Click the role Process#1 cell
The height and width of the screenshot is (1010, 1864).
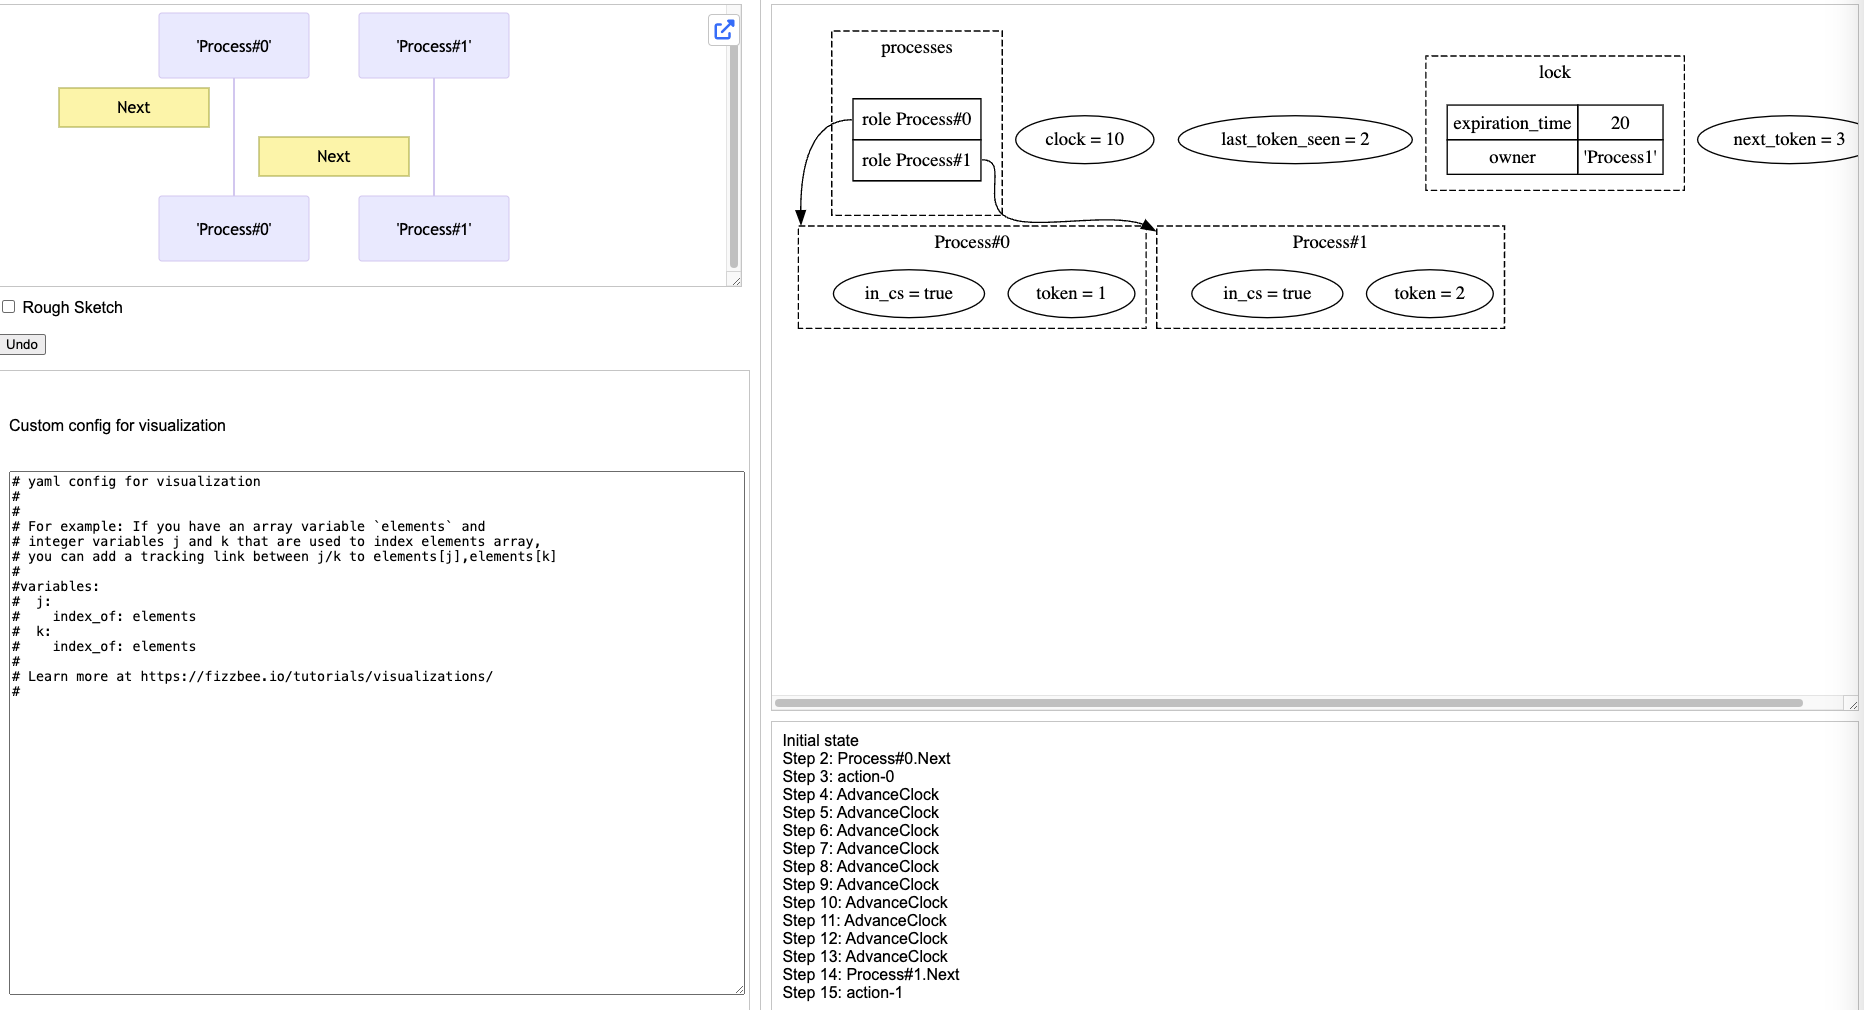click(916, 161)
